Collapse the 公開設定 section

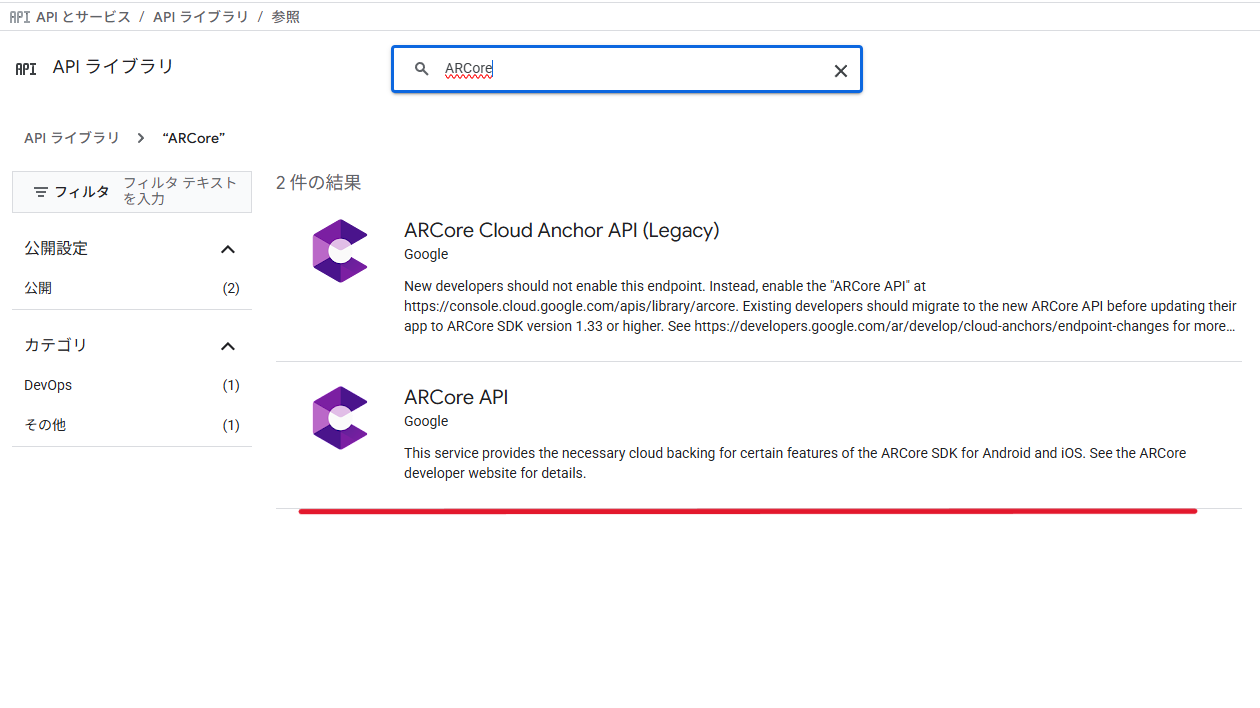point(228,249)
